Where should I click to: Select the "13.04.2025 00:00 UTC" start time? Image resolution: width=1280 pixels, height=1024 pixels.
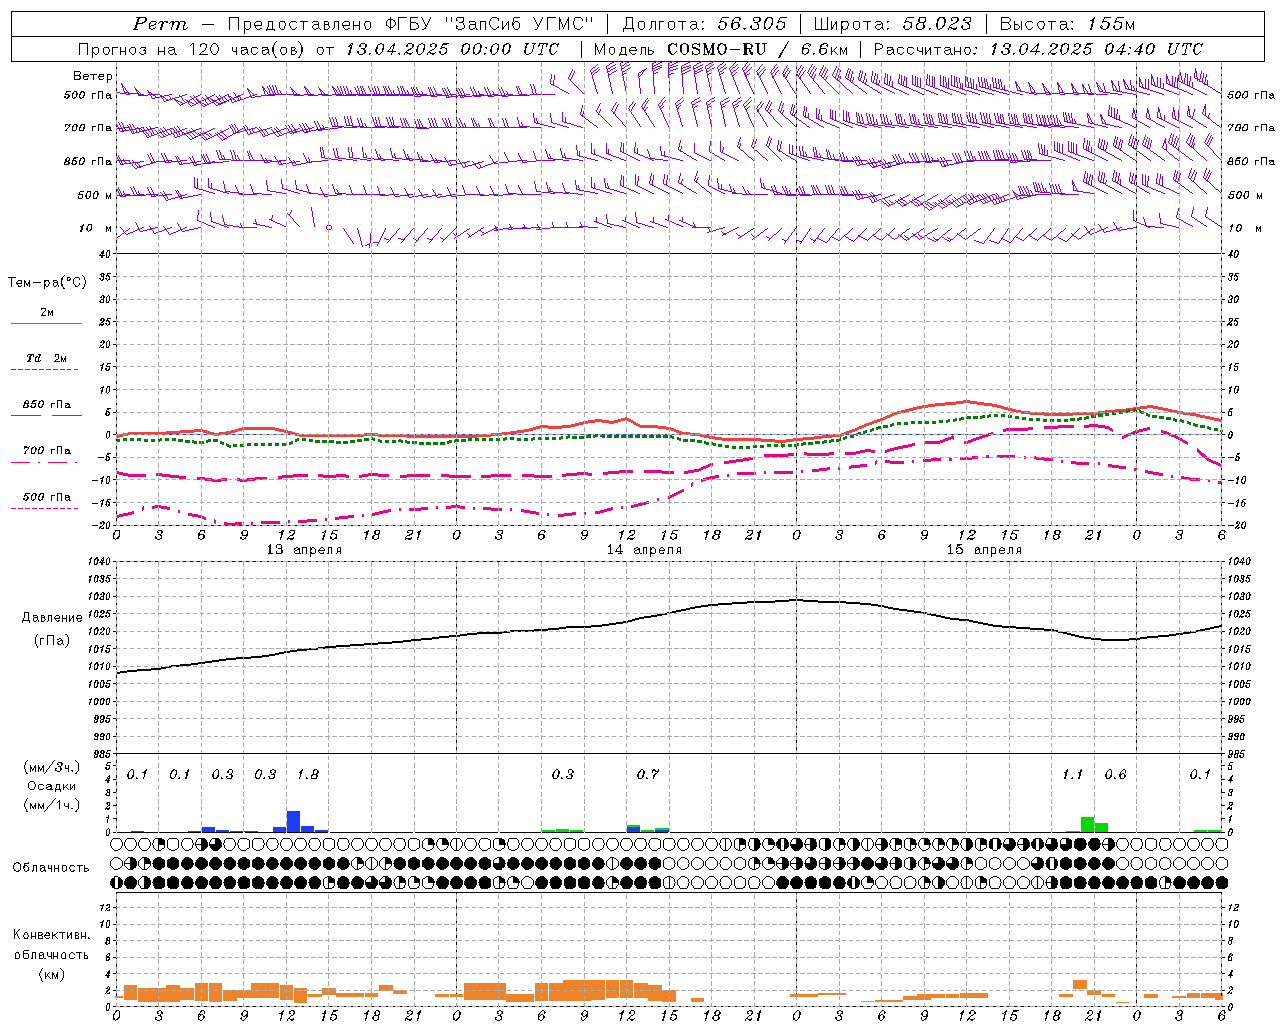point(452,49)
